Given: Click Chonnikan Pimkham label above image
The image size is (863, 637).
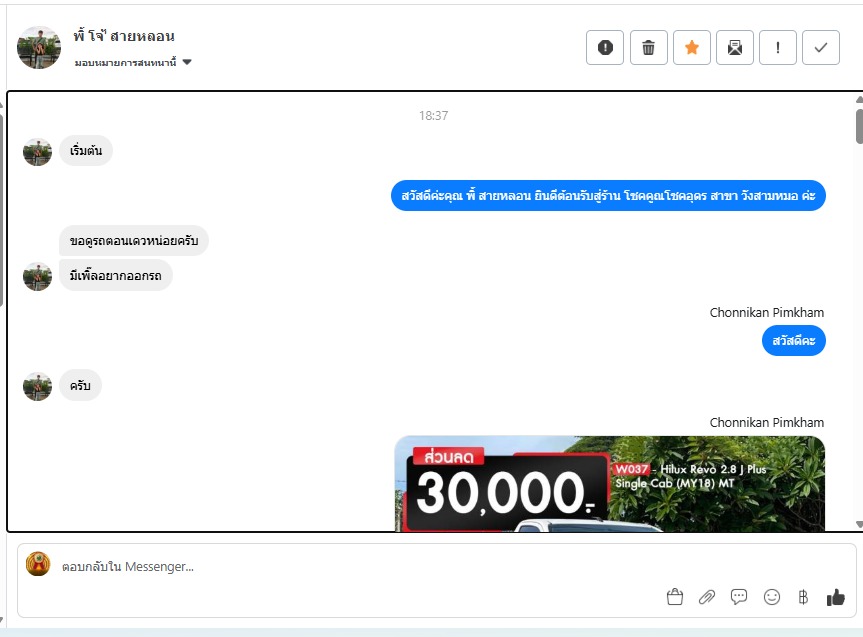Looking at the screenshot, I should tap(767, 423).
